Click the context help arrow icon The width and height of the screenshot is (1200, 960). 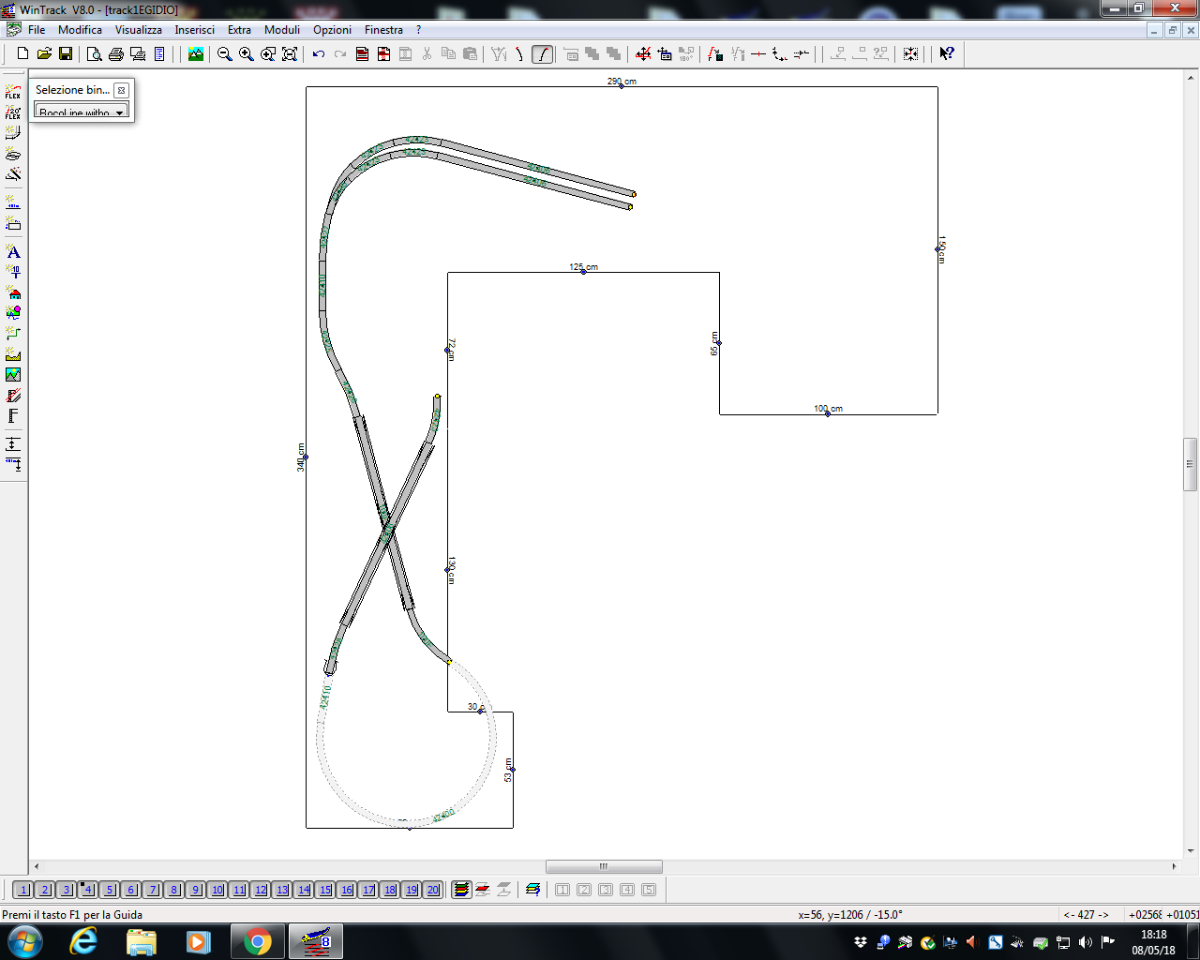click(x=945, y=54)
